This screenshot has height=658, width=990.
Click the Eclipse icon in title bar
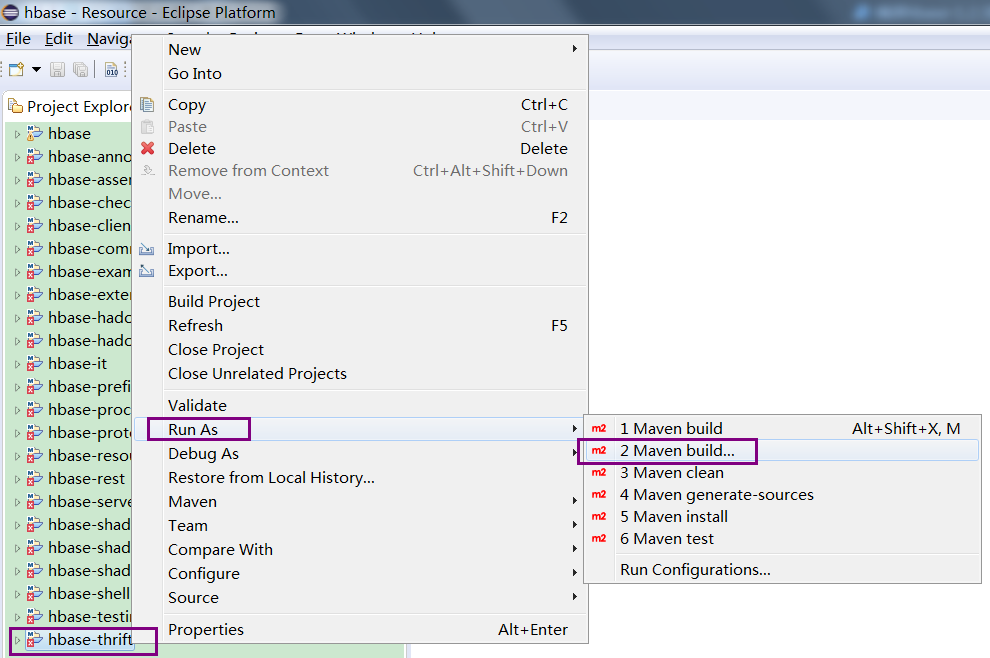tap(11, 12)
